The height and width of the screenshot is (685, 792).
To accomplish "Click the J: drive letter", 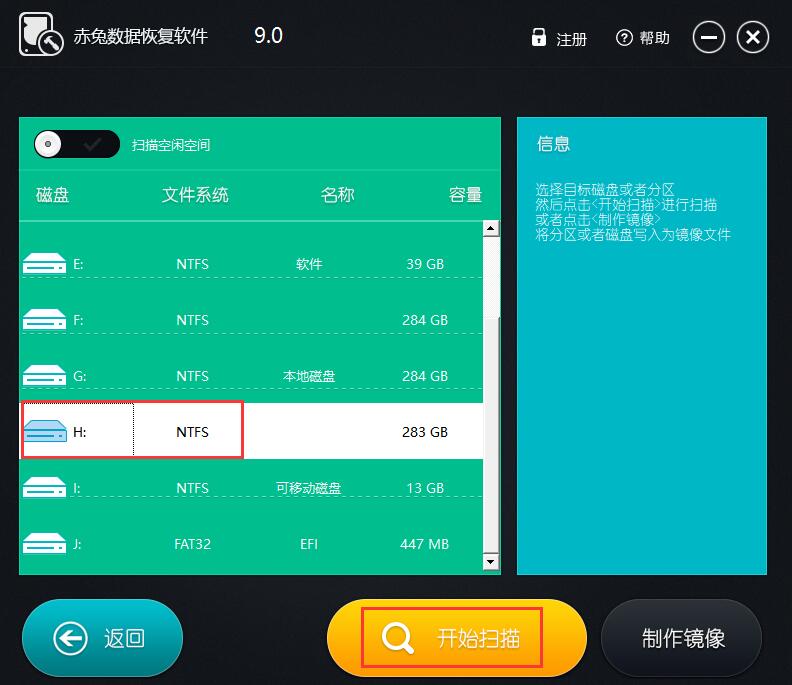I will pyautogui.click(x=77, y=545).
